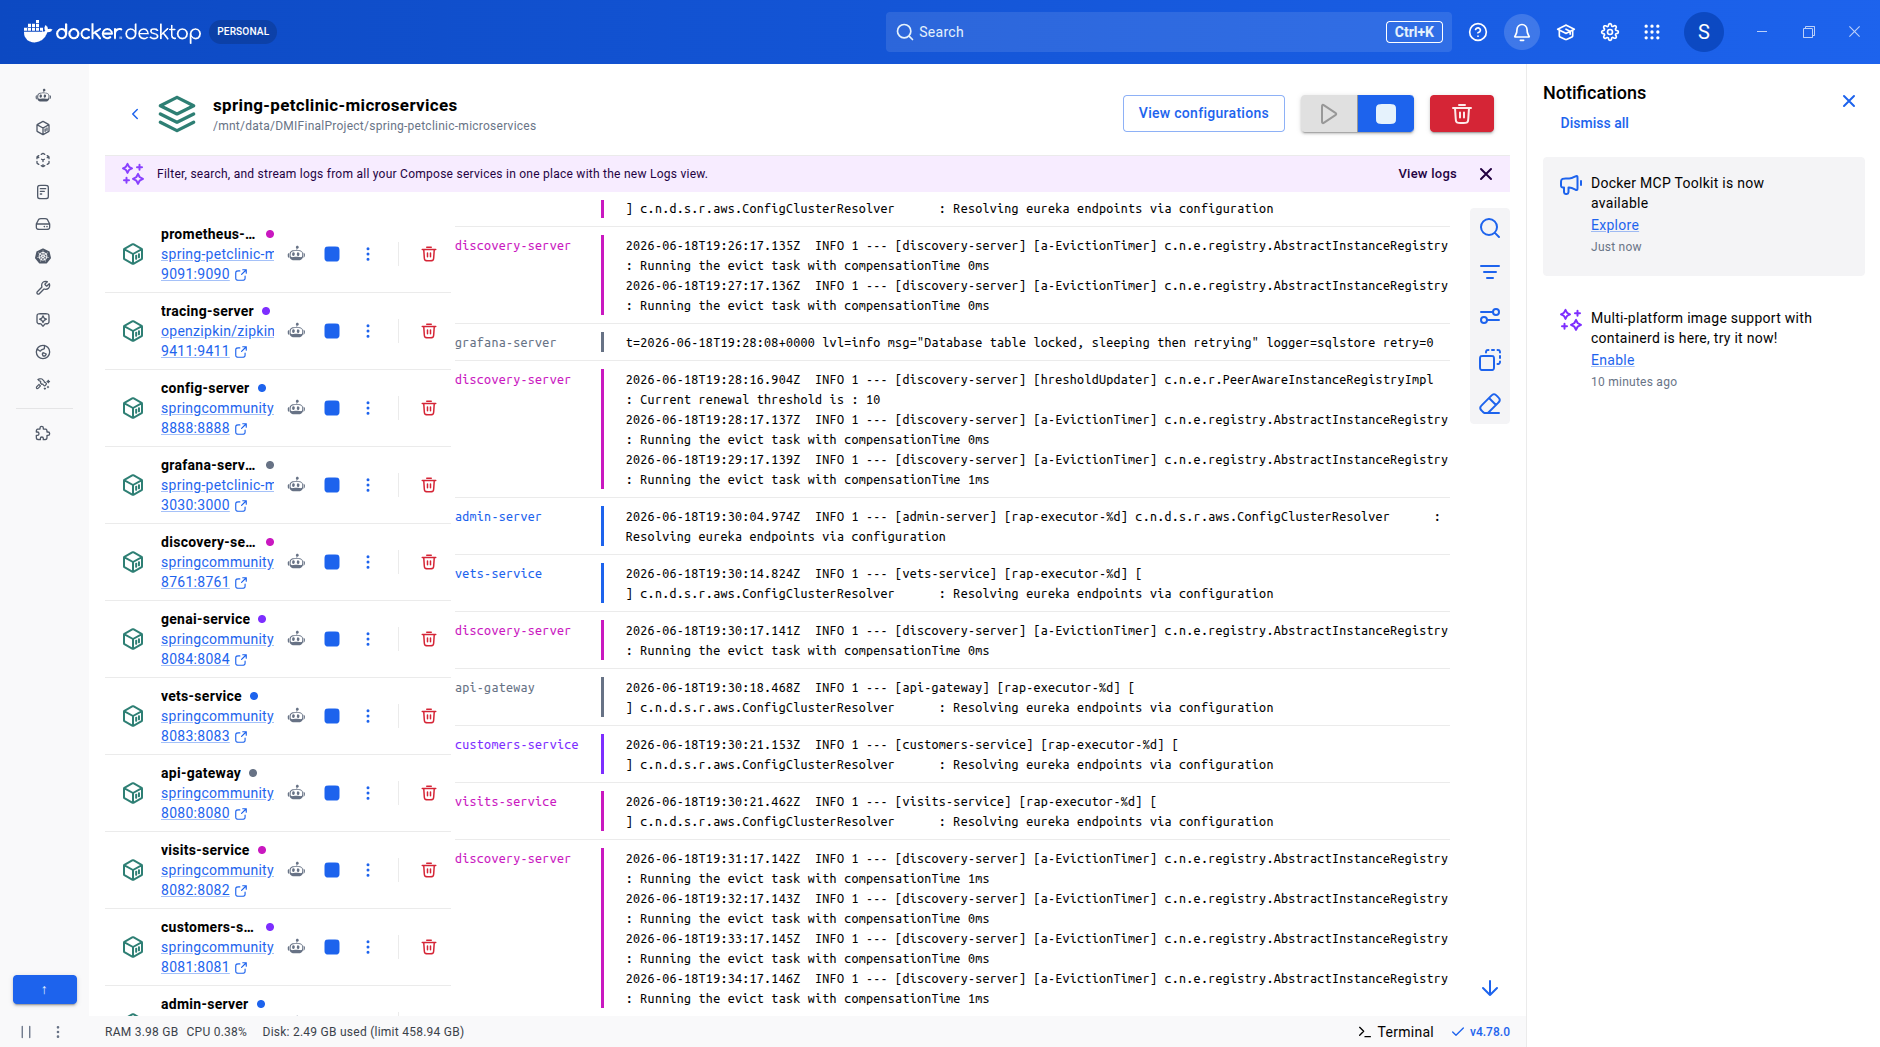Jump to bottom of logs arrow

coord(1490,988)
